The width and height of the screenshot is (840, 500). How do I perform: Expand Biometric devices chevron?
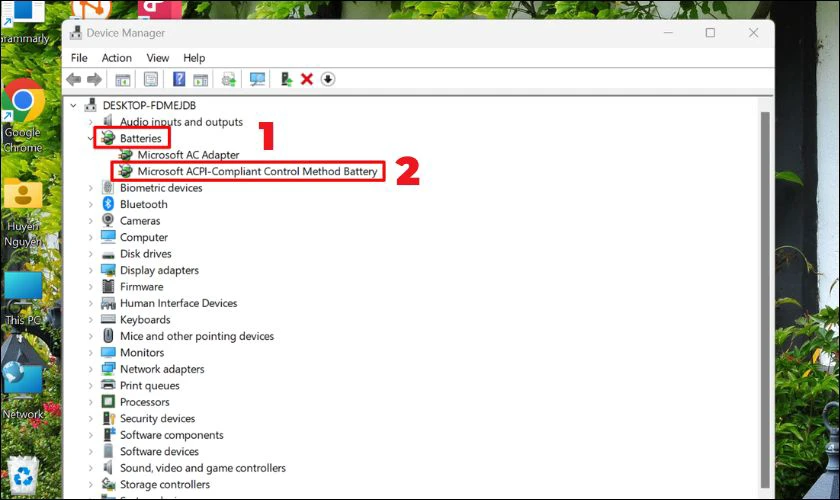point(91,188)
